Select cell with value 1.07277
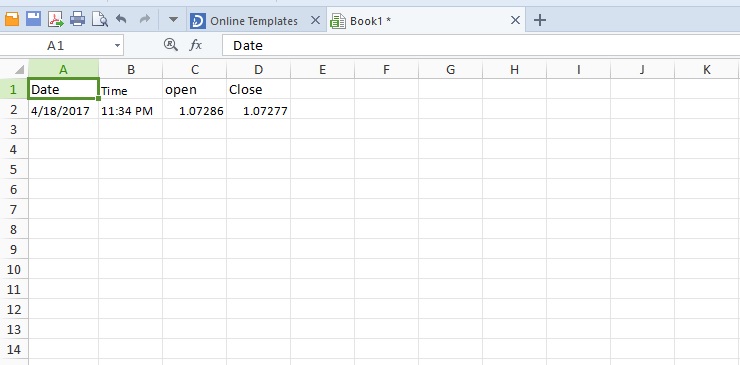The image size is (740, 365). [259, 109]
